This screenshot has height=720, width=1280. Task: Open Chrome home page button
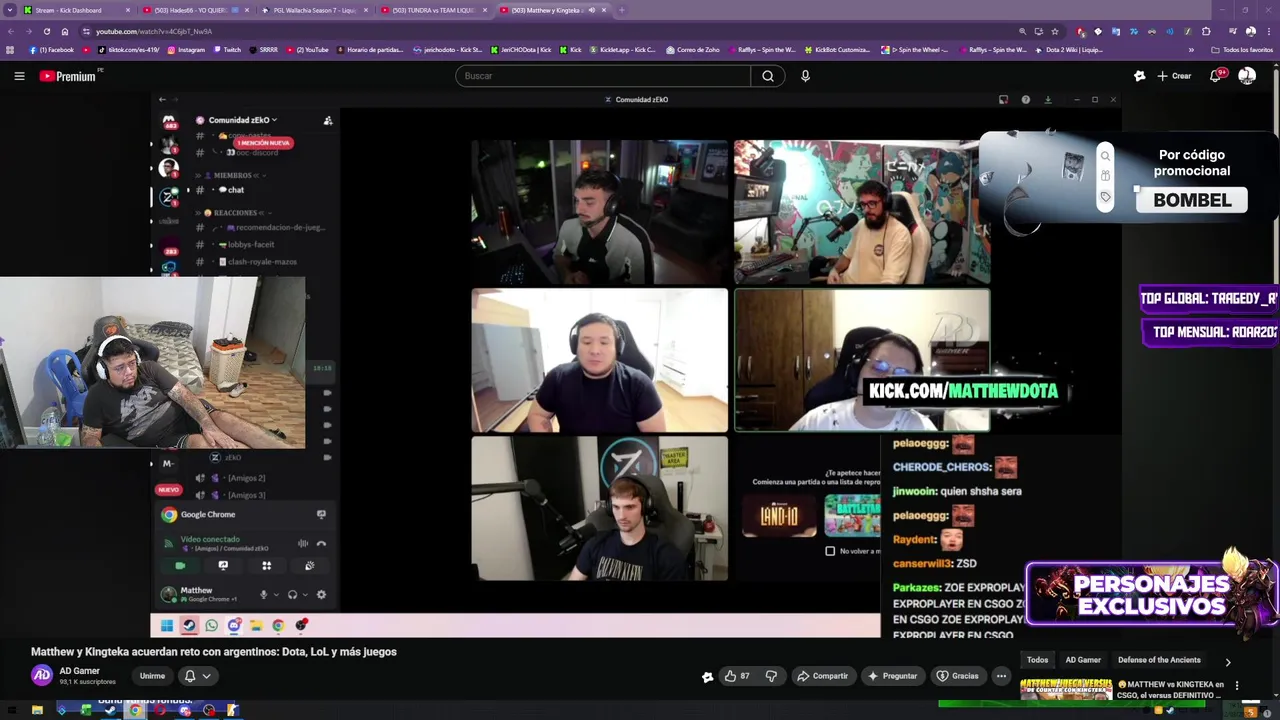click(x=65, y=31)
